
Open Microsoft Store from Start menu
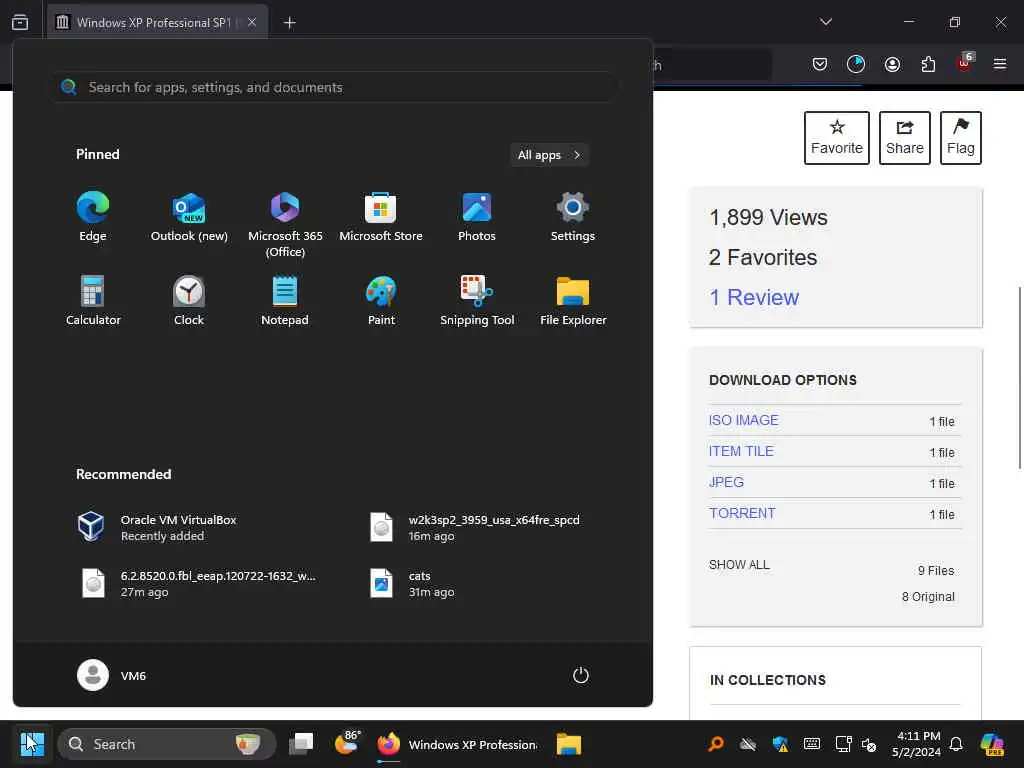[381, 217]
